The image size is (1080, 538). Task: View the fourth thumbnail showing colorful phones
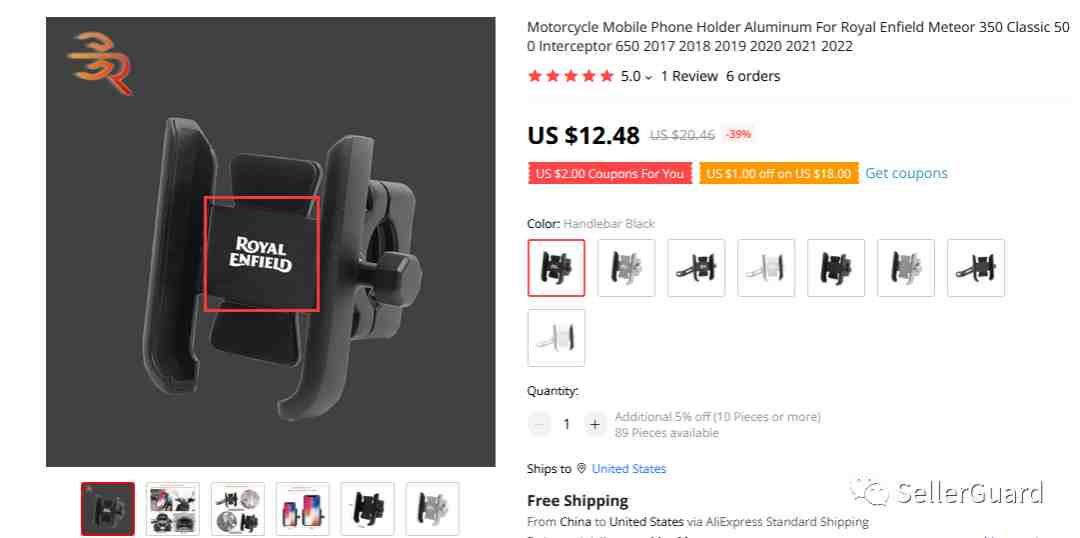[x=302, y=509]
